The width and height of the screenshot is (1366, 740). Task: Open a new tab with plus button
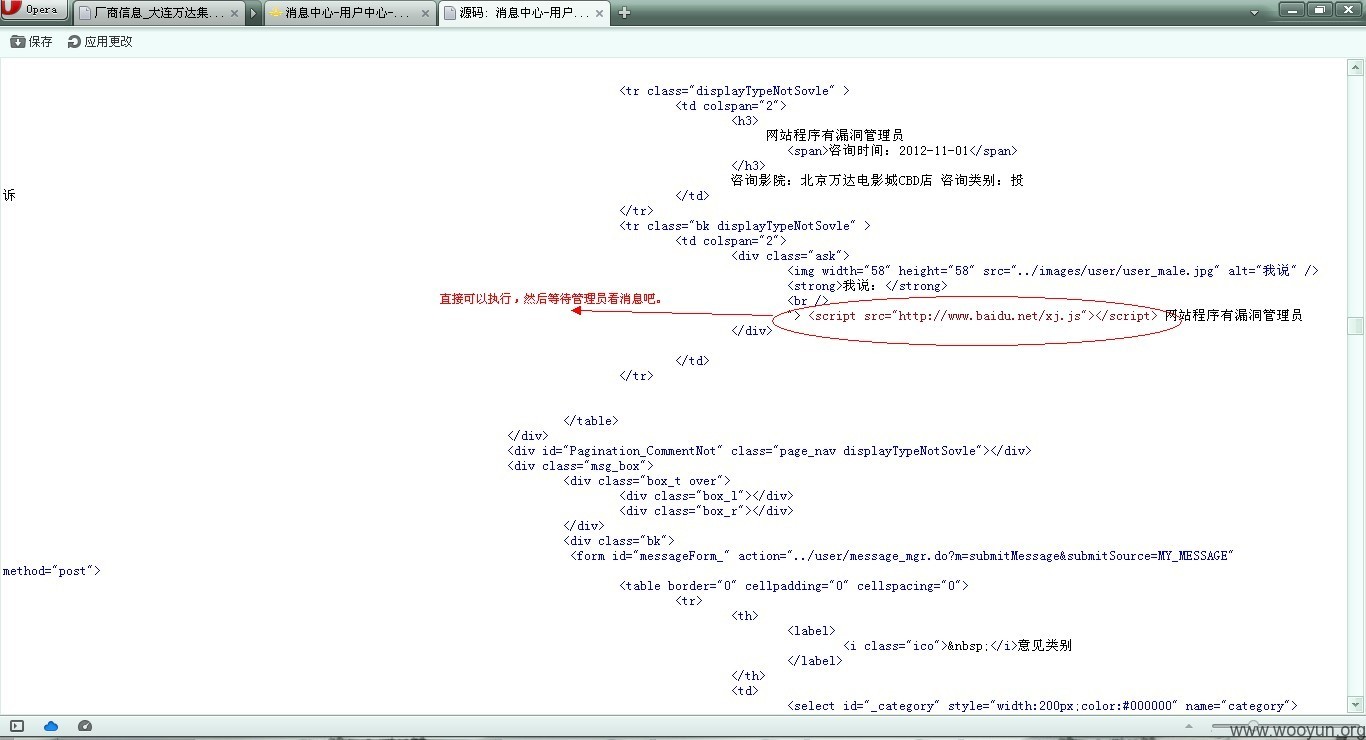(x=624, y=13)
